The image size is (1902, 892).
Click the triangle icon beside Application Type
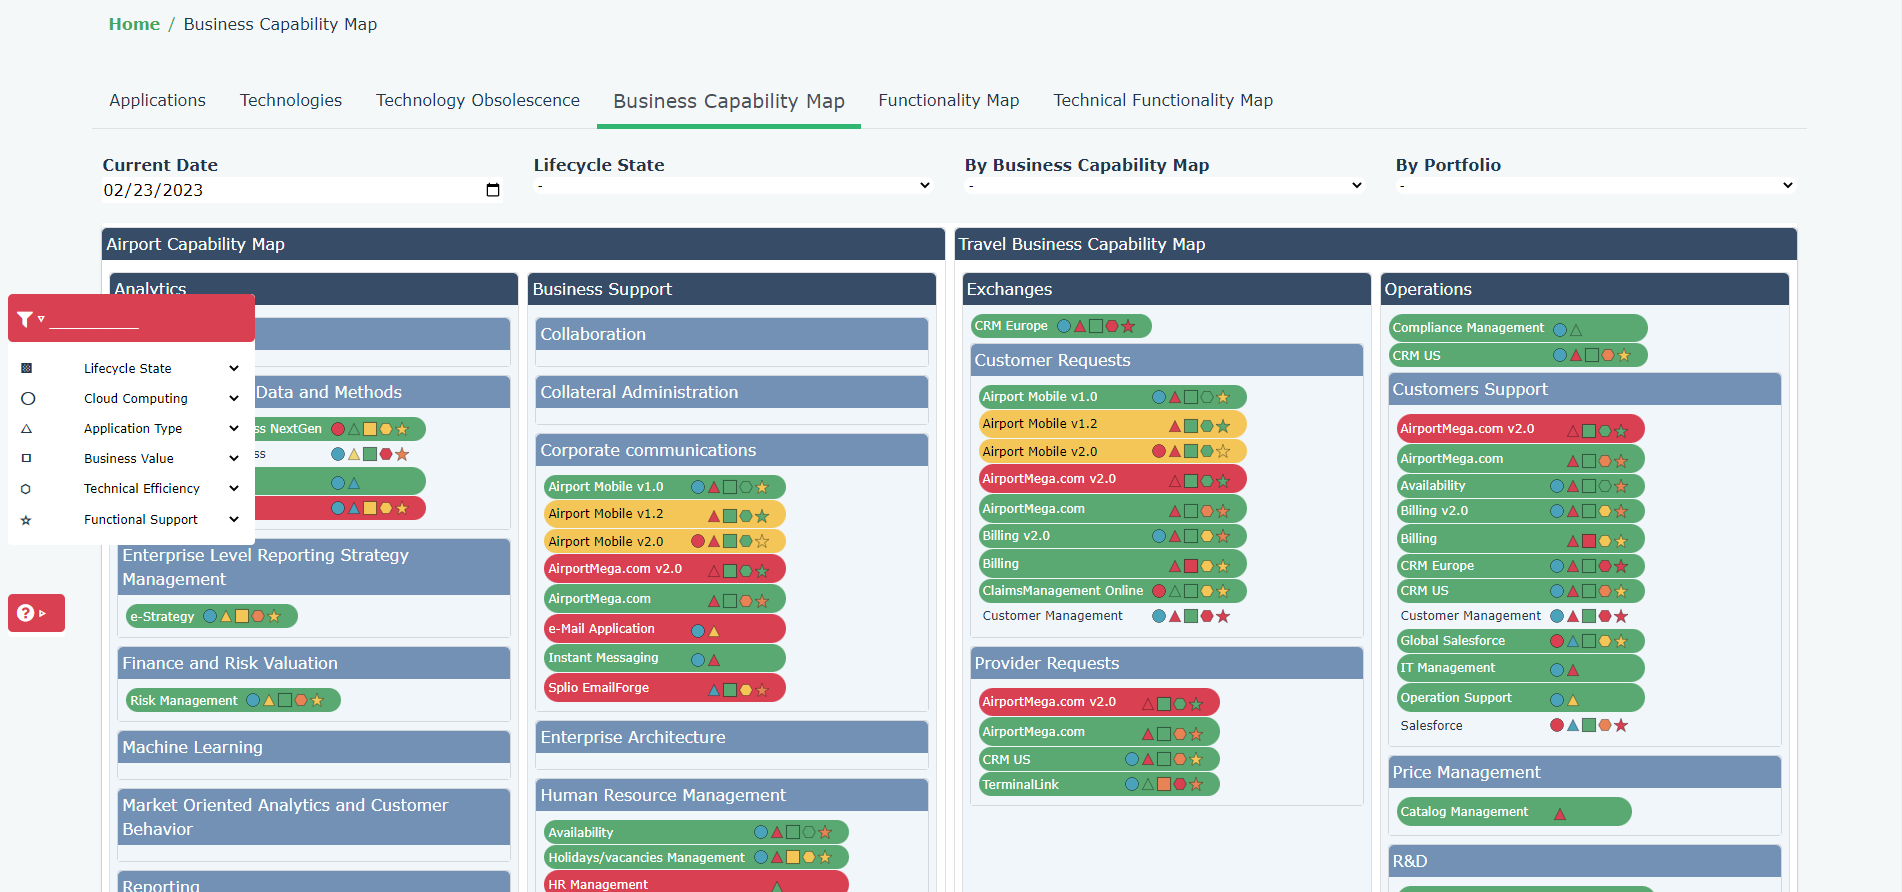coord(27,429)
